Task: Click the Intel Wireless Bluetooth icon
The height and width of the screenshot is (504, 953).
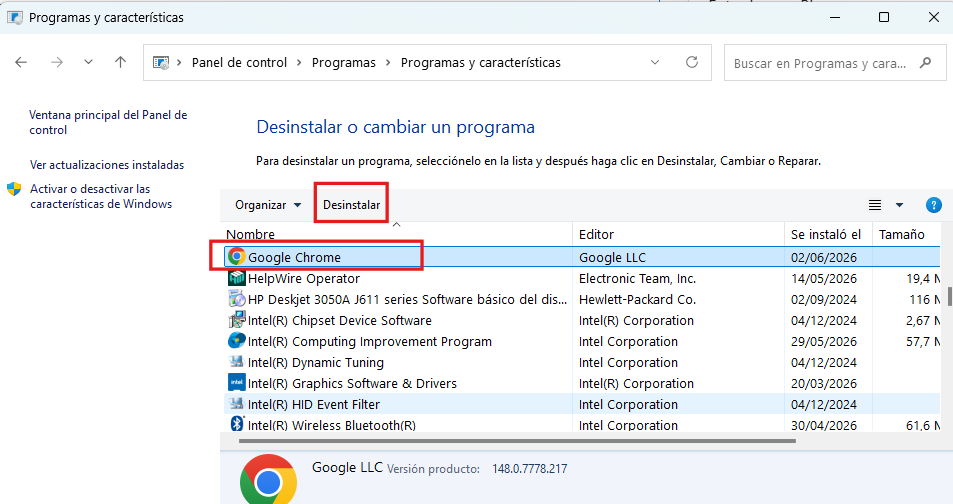Action: [x=236, y=424]
